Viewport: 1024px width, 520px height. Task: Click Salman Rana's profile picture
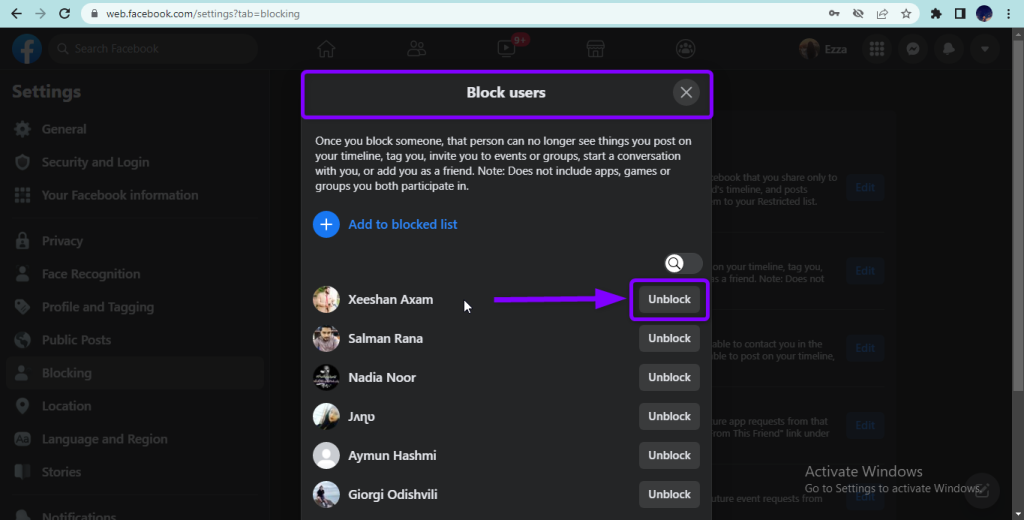pyautogui.click(x=326, y=338)
